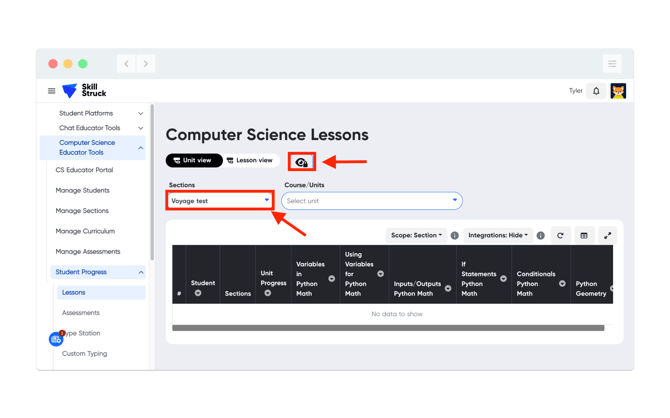Viewport: 670px width, 418px height.
Task: Expand table to fullscreen
Action: [607, 235]
